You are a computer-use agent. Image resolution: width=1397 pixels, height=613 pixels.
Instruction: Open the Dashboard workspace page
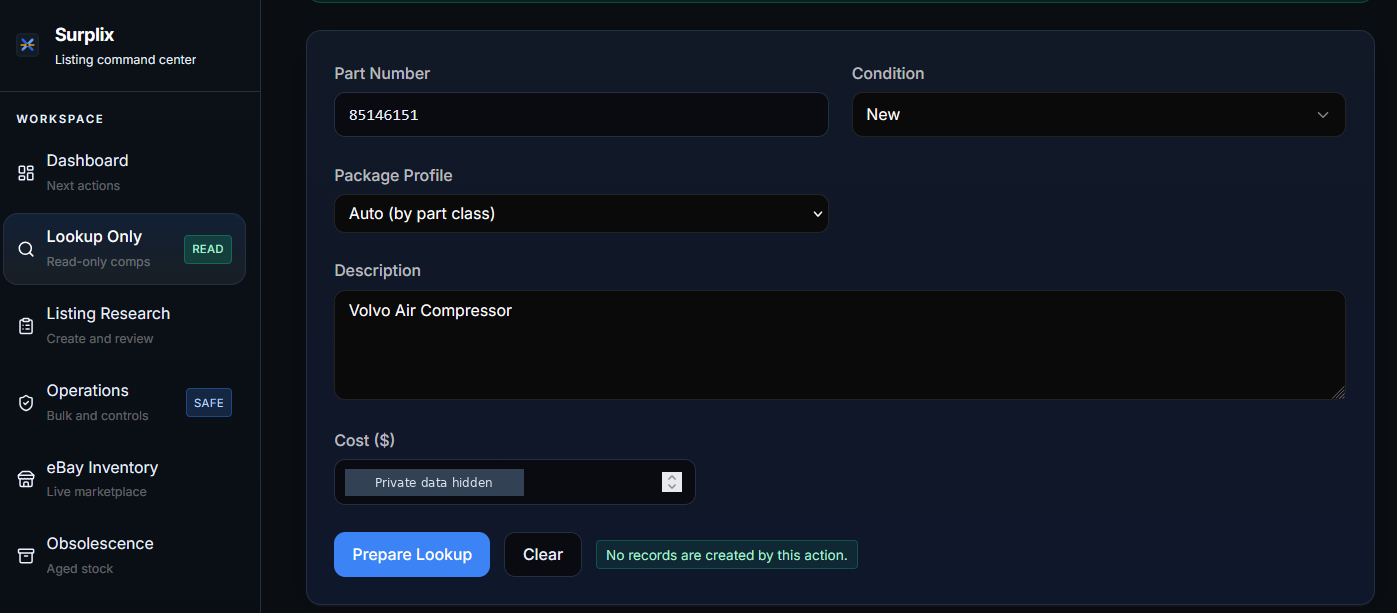point(125,172)
